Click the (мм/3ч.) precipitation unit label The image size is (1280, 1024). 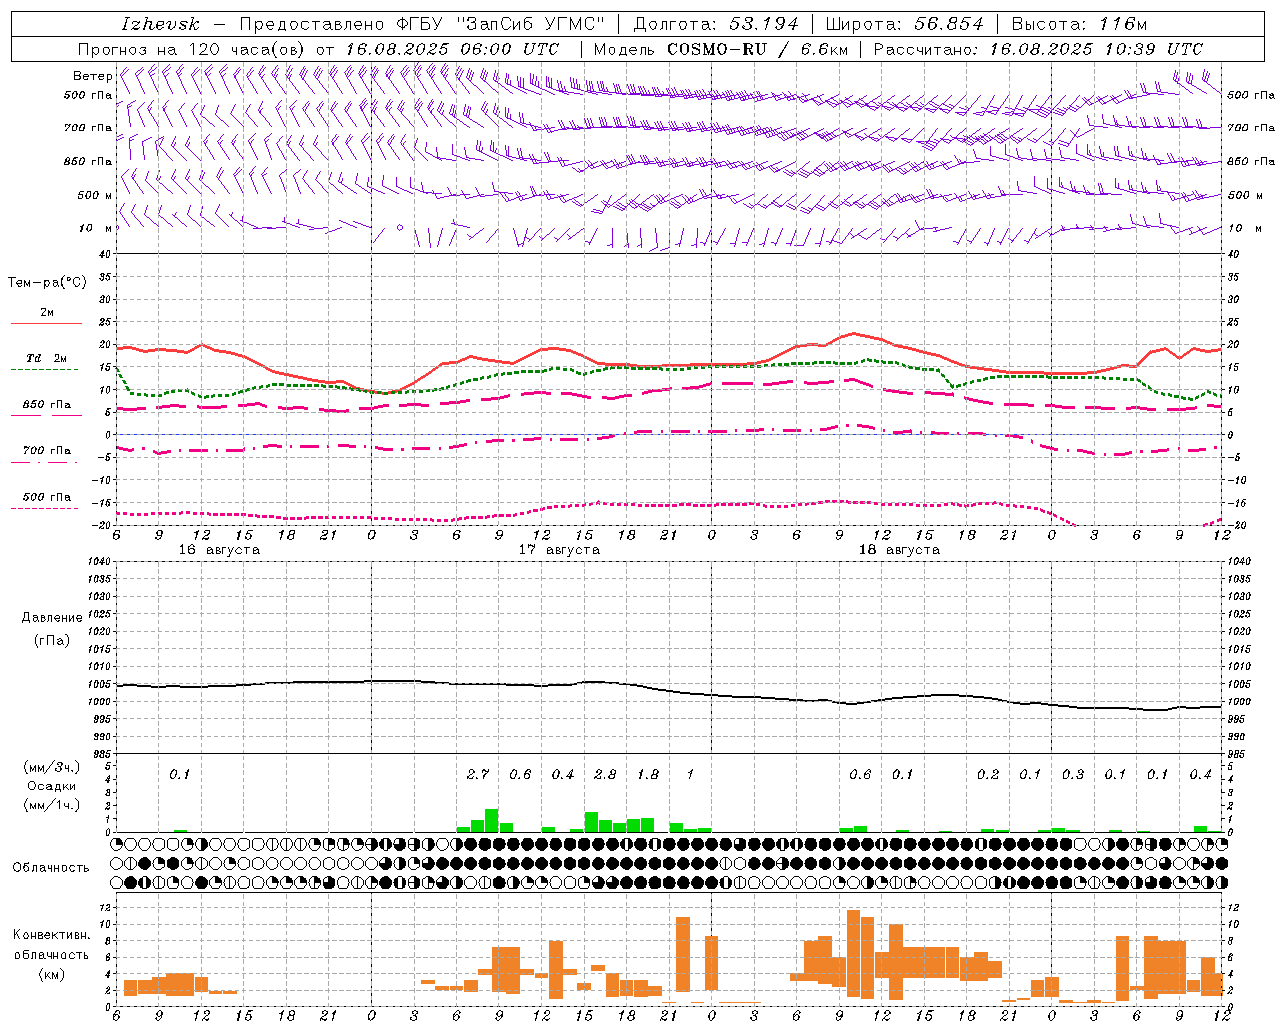point(51,767)
